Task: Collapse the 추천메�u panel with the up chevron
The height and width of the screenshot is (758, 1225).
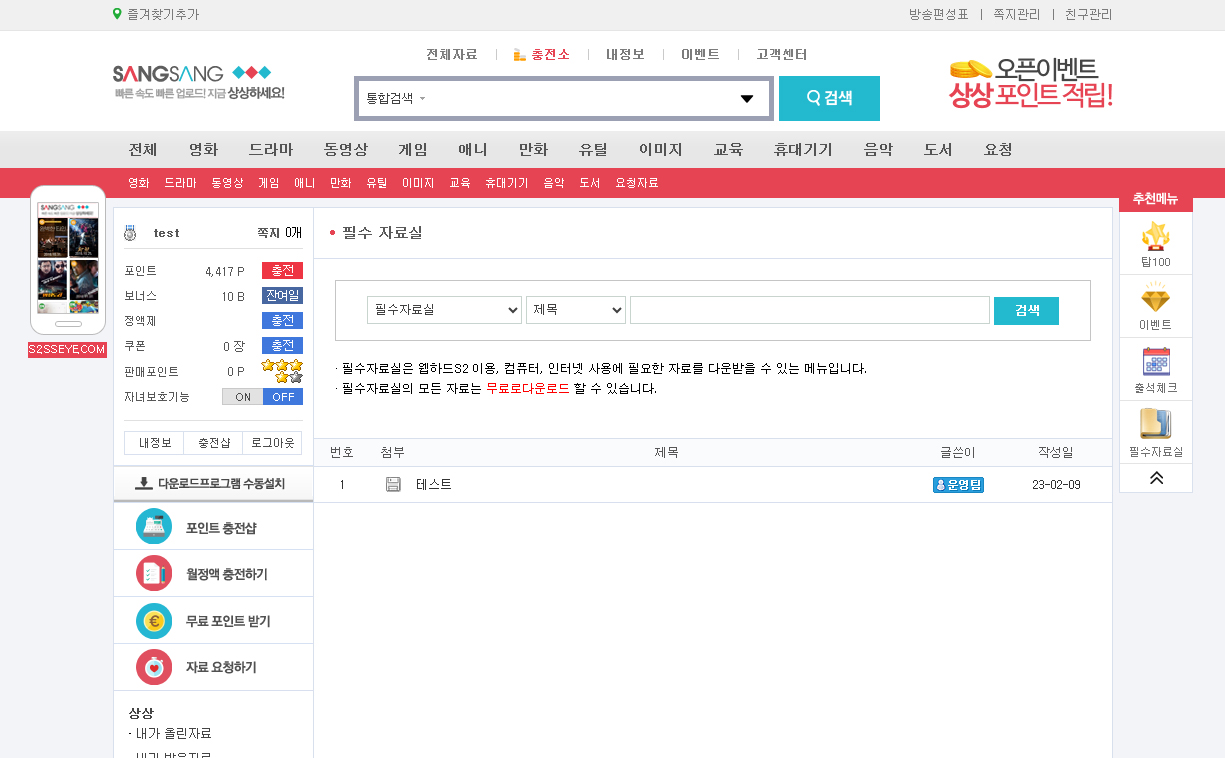Action: click(x=1156, y=478)
